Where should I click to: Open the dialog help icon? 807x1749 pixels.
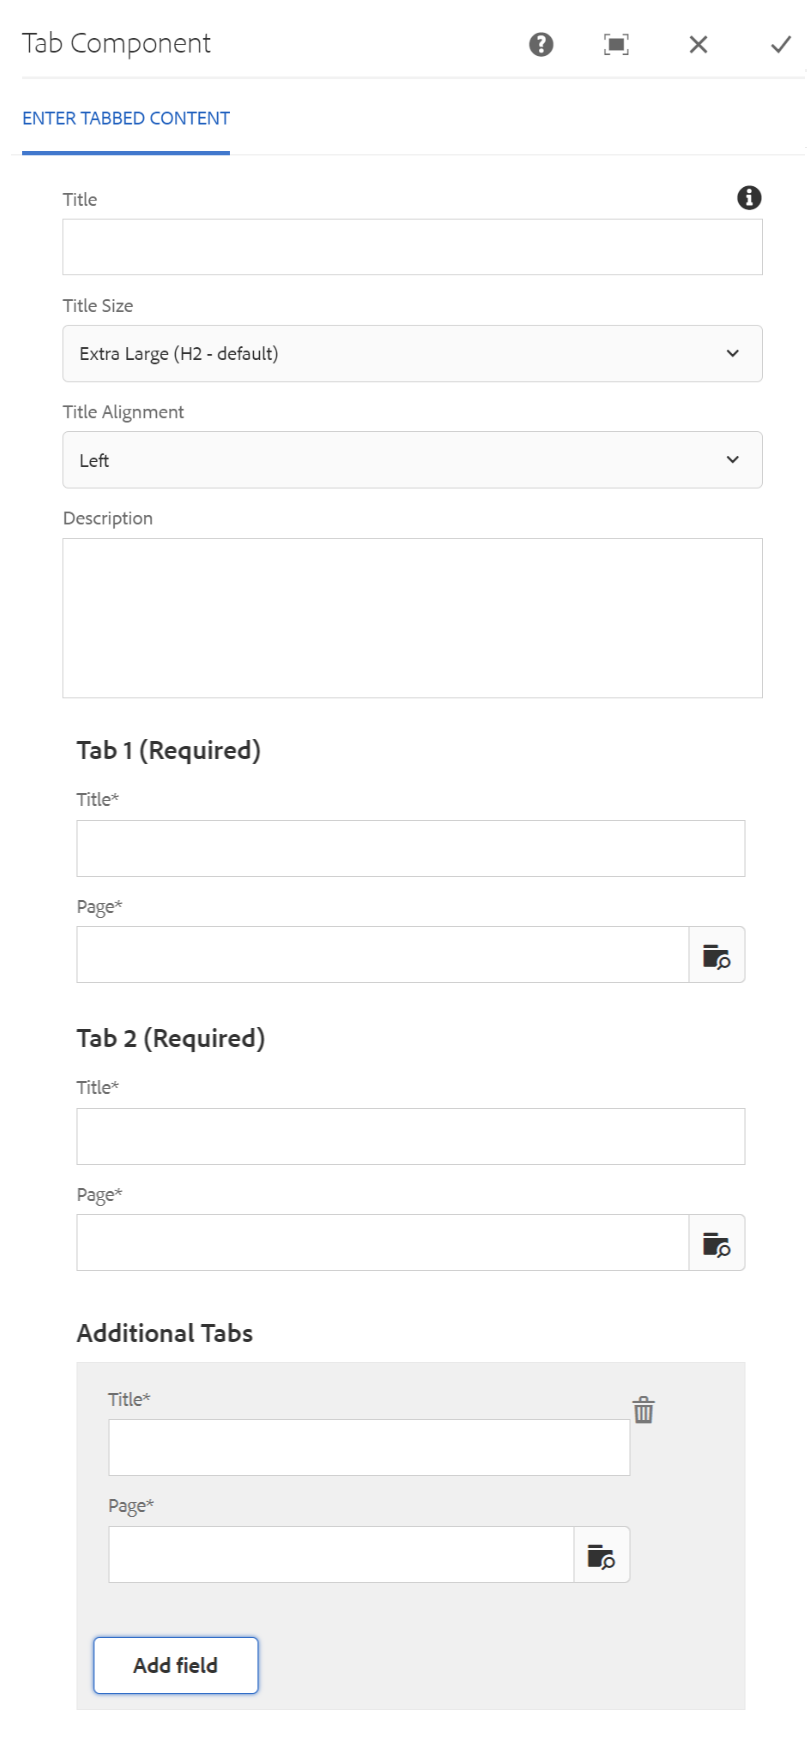539,44
